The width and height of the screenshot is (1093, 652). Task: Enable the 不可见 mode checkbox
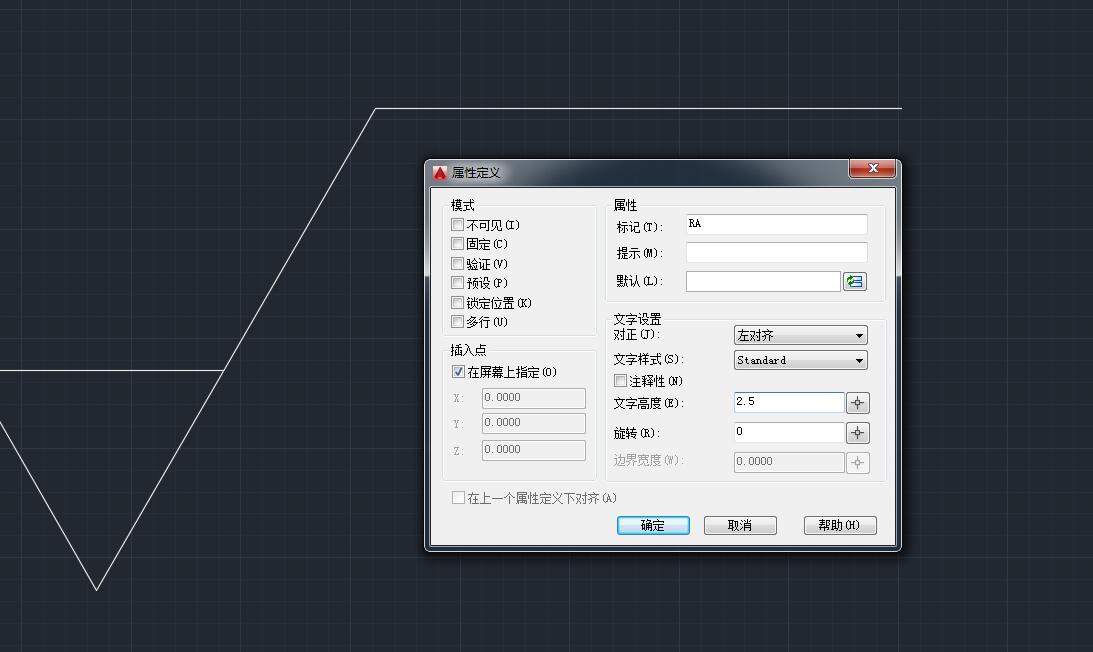coord(457,224)
